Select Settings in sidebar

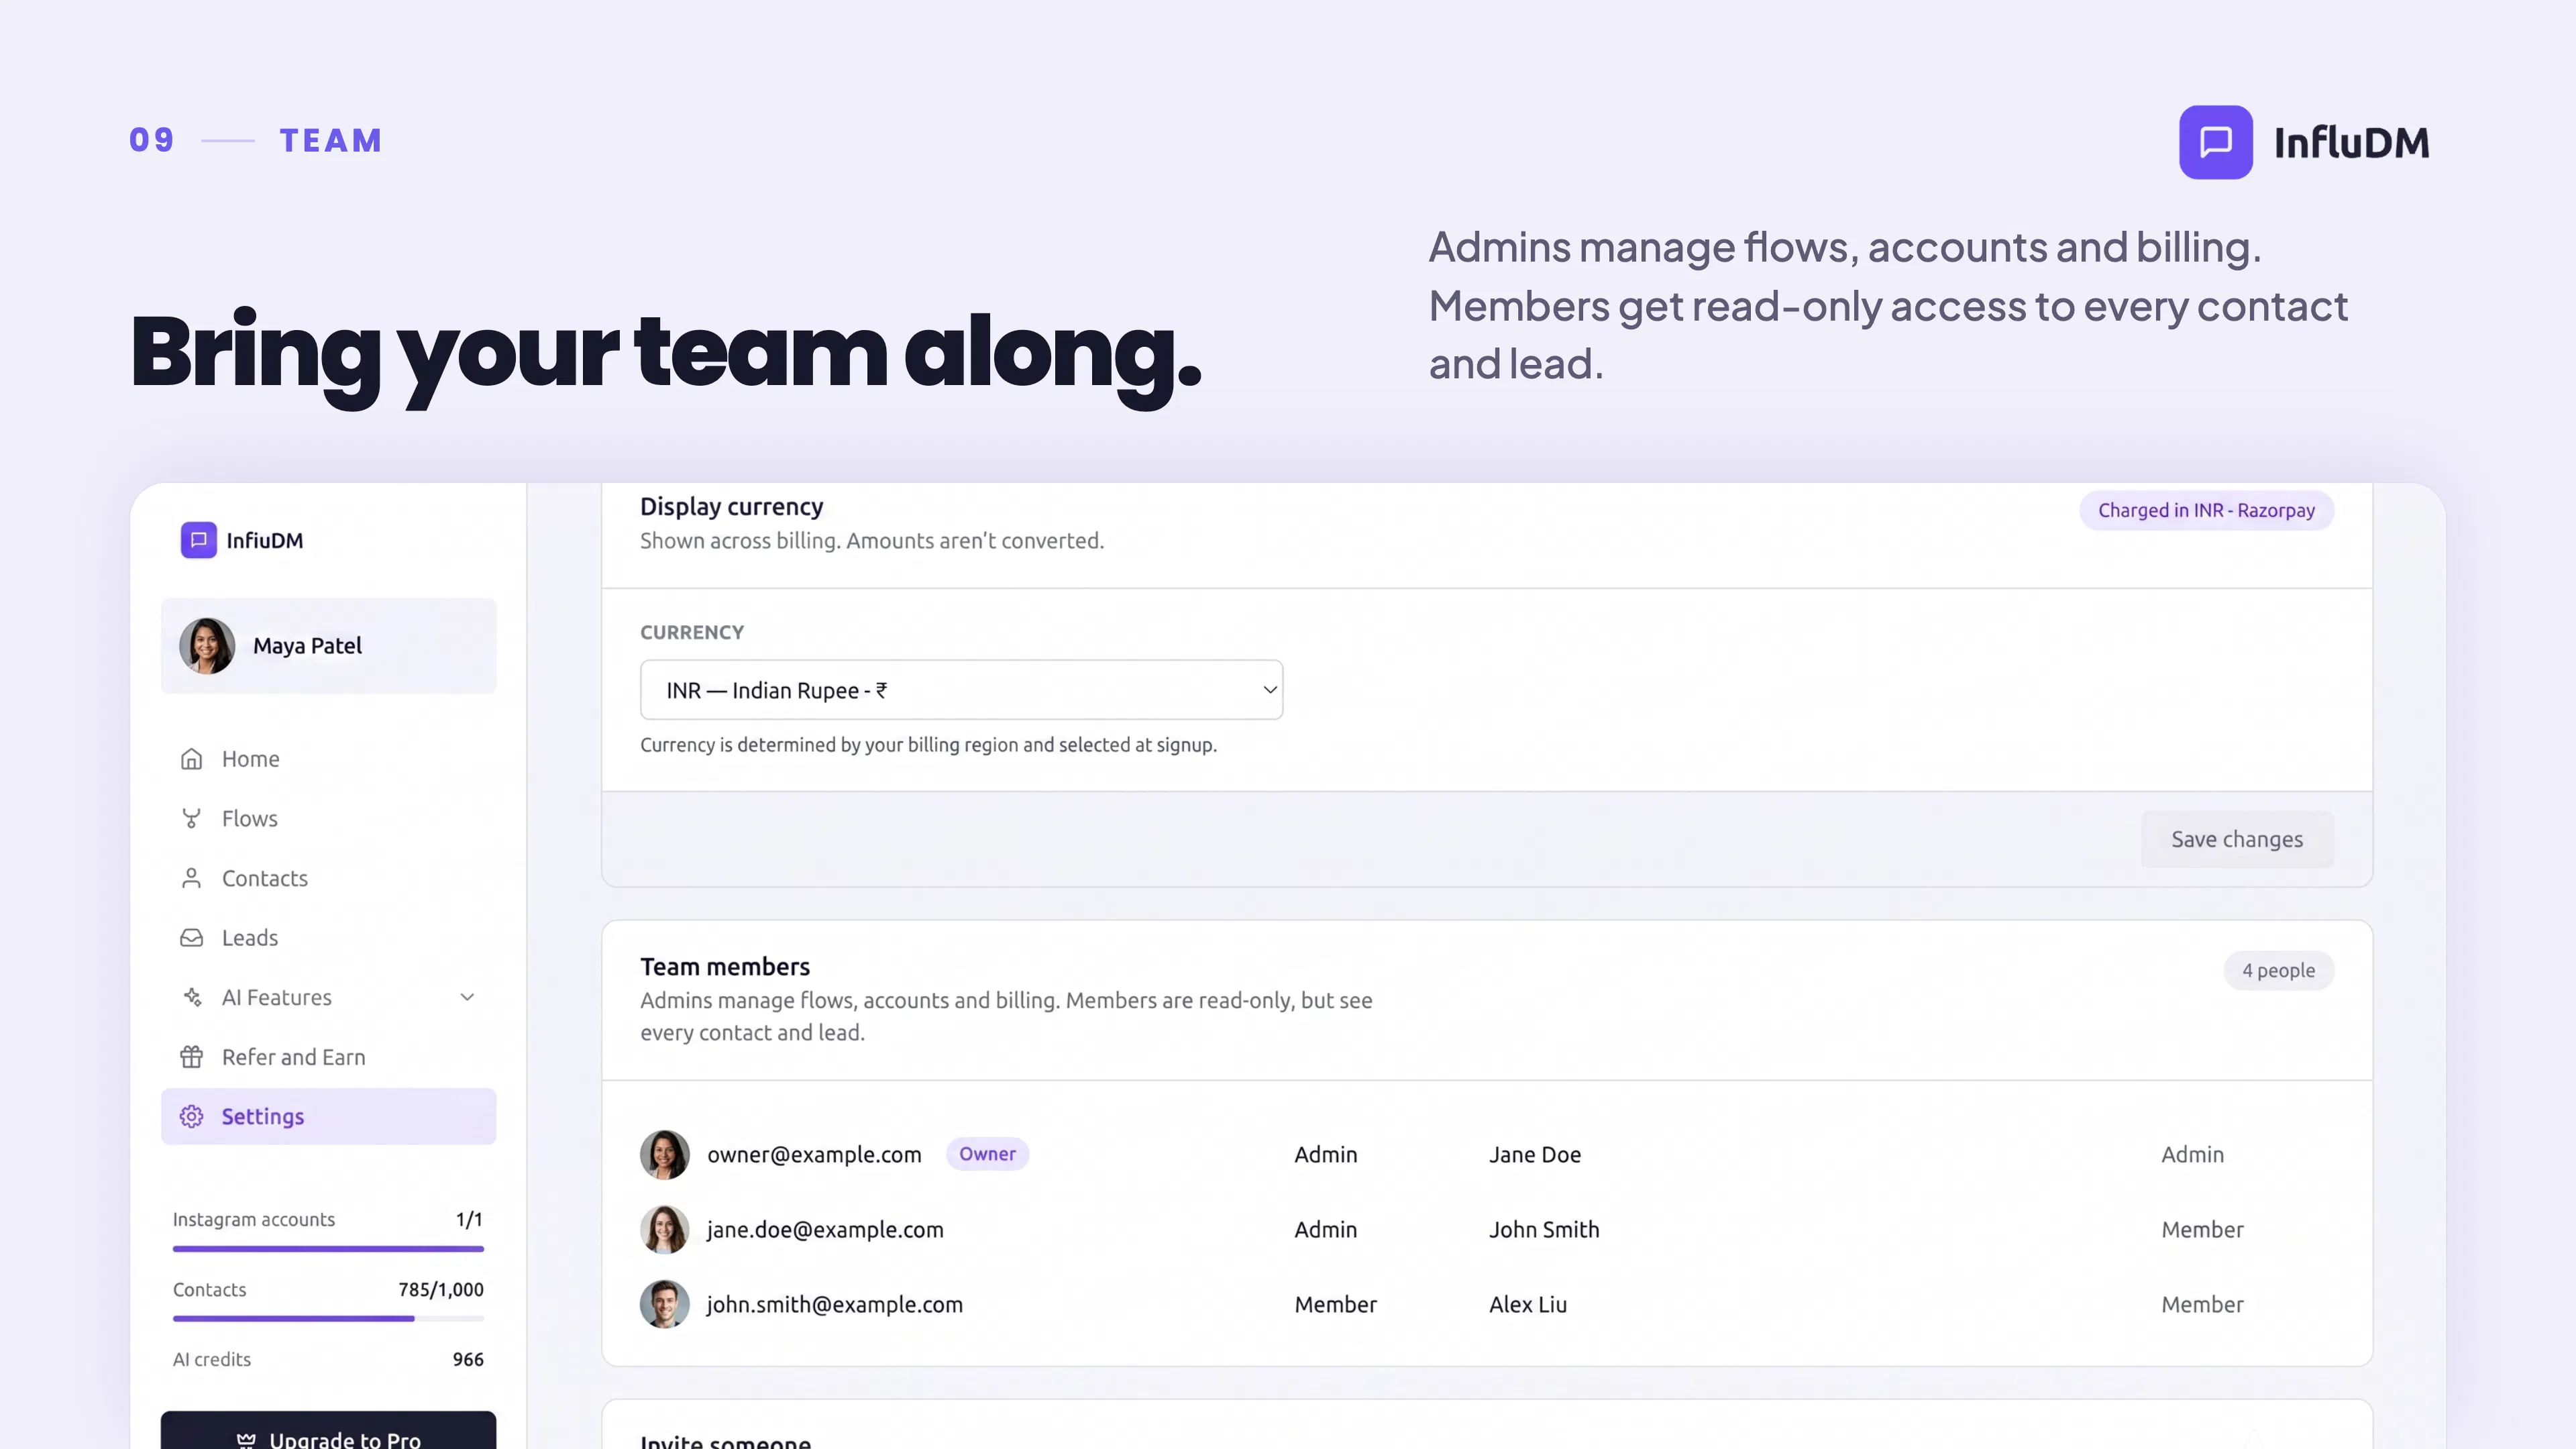coord(328,1116)
